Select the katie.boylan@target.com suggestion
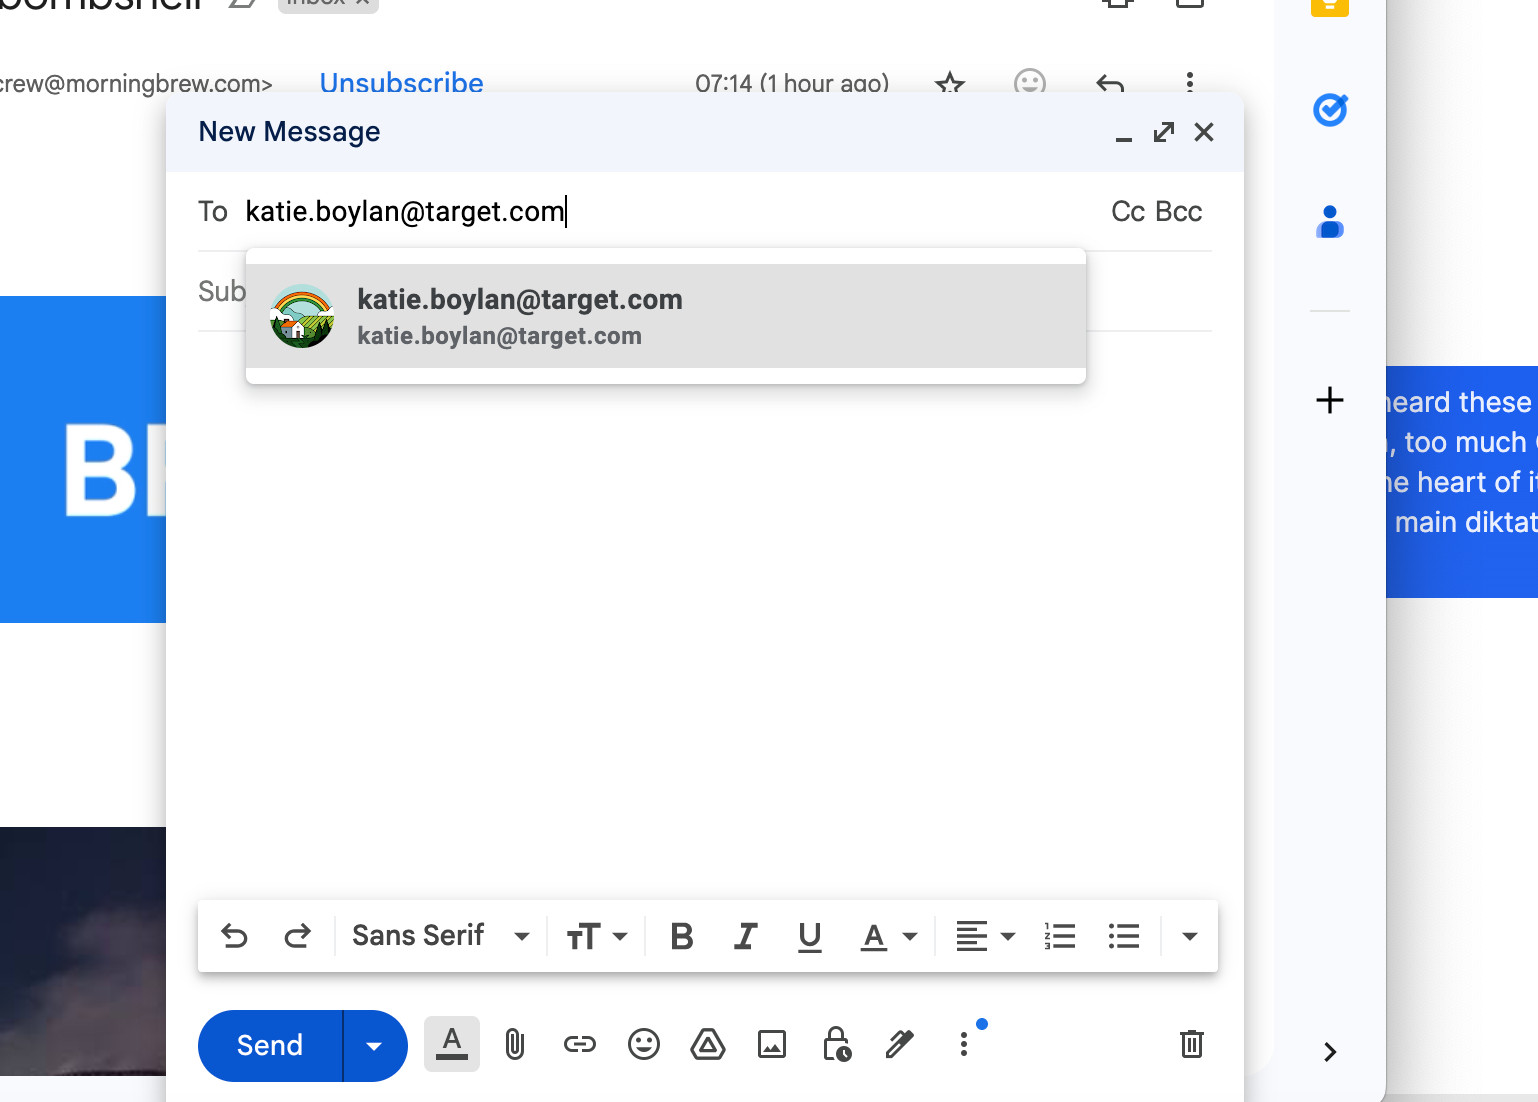The image size is (1538, 1102). 666,316
